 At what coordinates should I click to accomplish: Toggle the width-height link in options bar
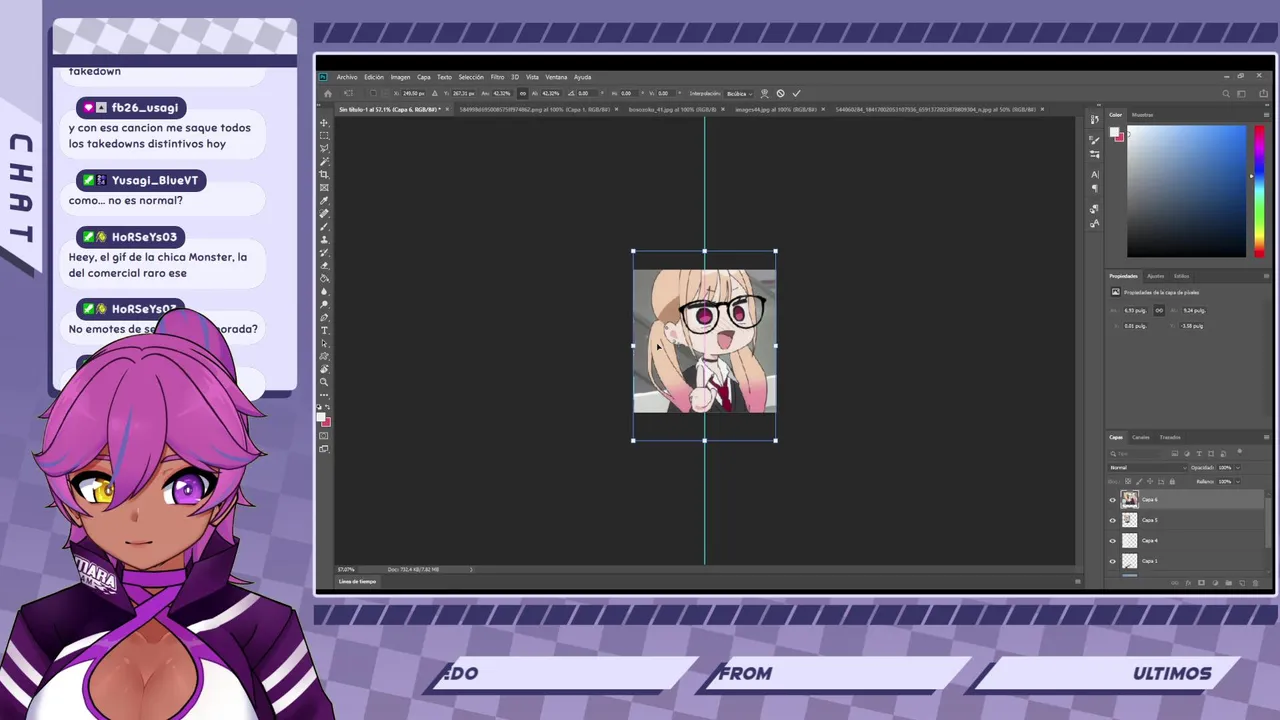522,93
